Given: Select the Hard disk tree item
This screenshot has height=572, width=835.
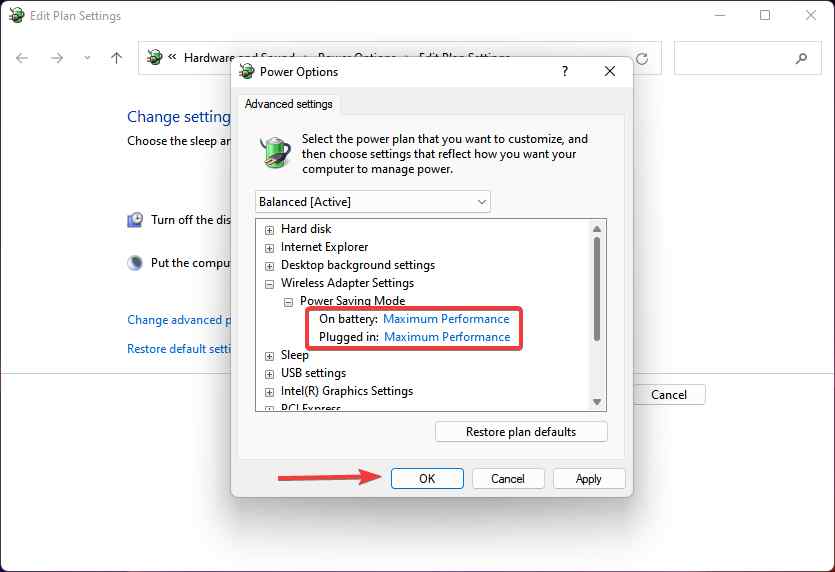Looking at the screenshot, I should coord(306,229).
